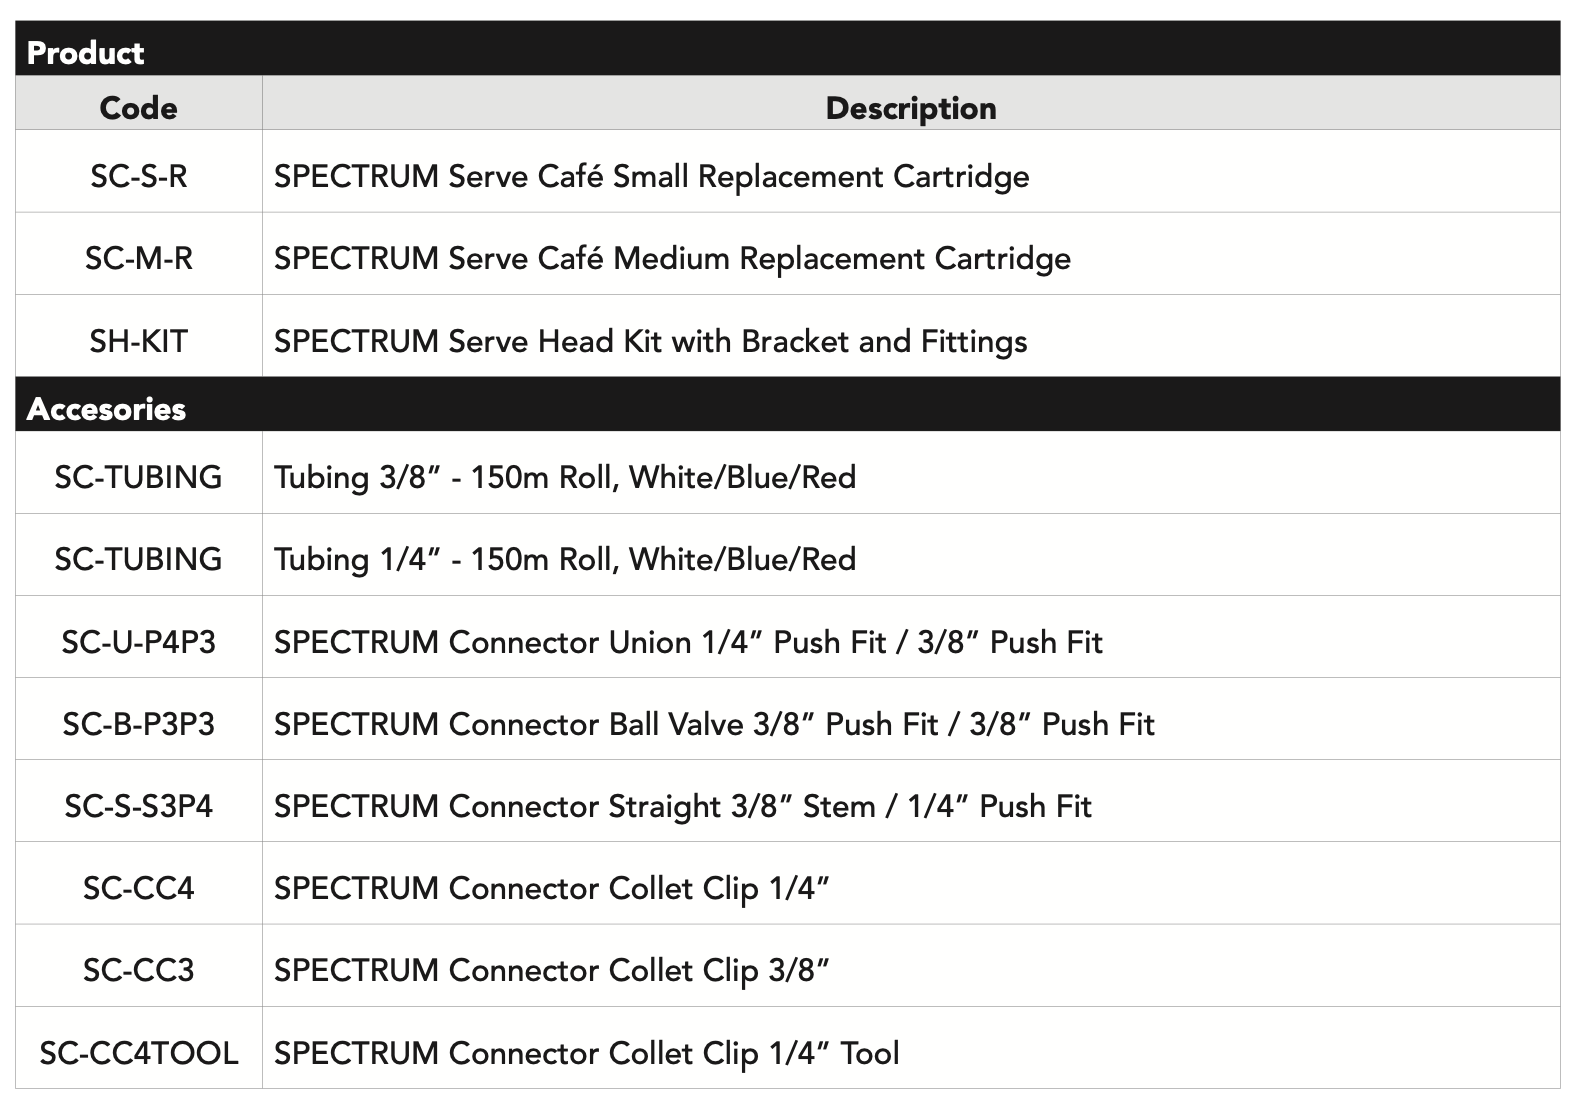Click the SC-CC4 code cell
This screenshot has height=1110, width=1572.
tap(138, 887)
